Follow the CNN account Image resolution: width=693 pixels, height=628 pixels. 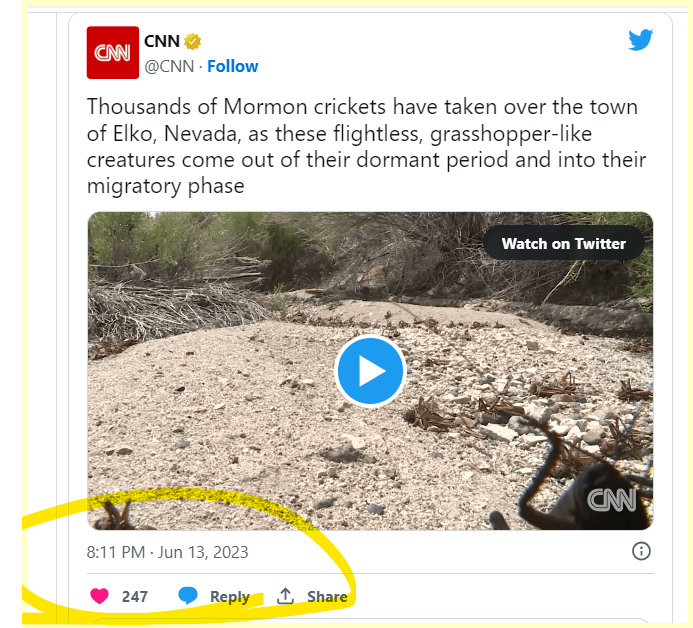(233, 66)
